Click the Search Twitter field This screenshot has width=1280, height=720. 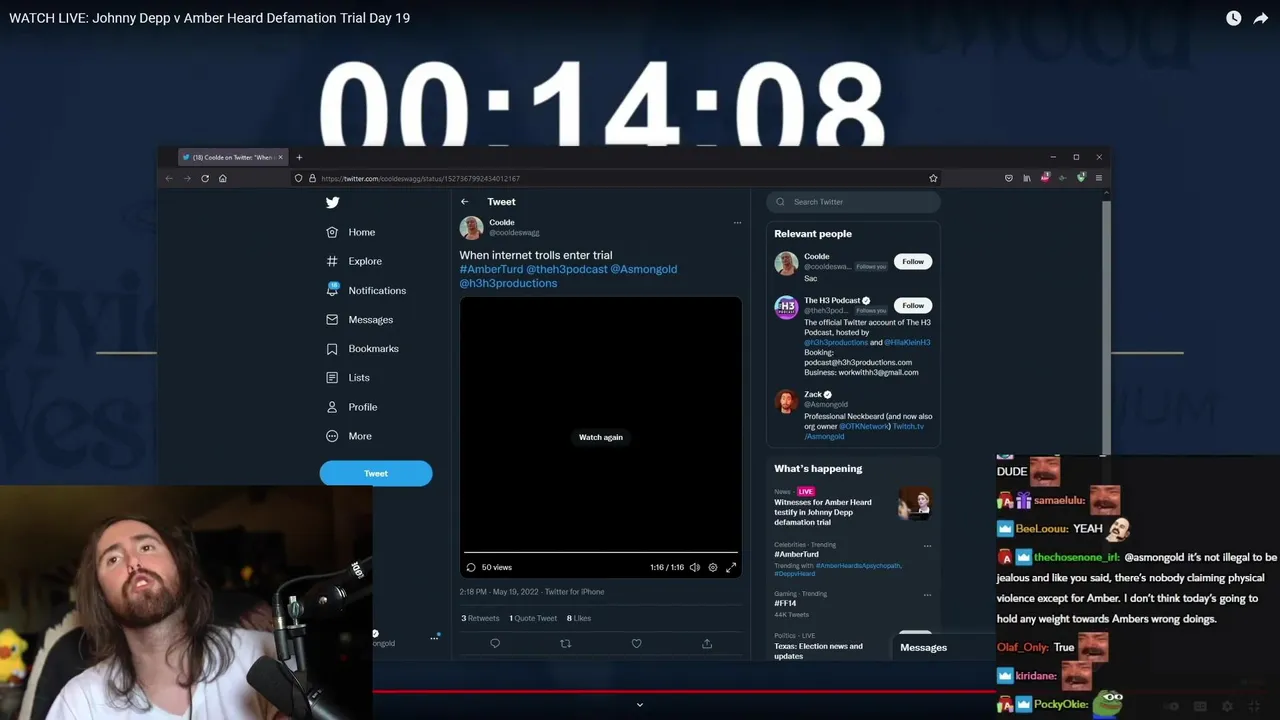(x=853, y=202)
